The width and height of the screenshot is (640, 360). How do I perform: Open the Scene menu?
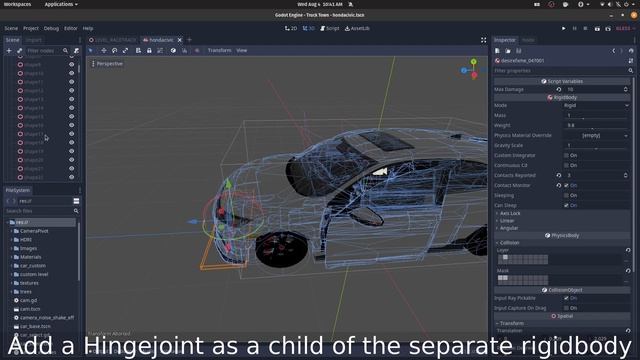[x=11, y=28]
